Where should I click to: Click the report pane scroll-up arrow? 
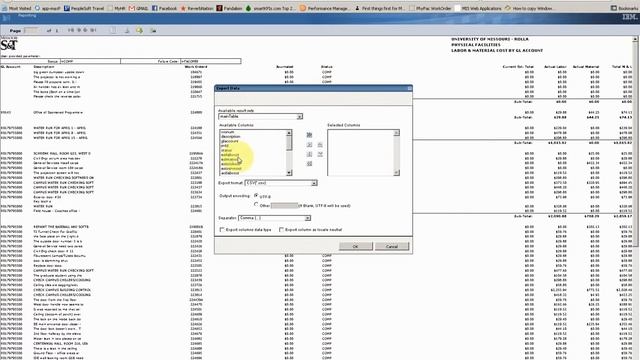point(635,39)
